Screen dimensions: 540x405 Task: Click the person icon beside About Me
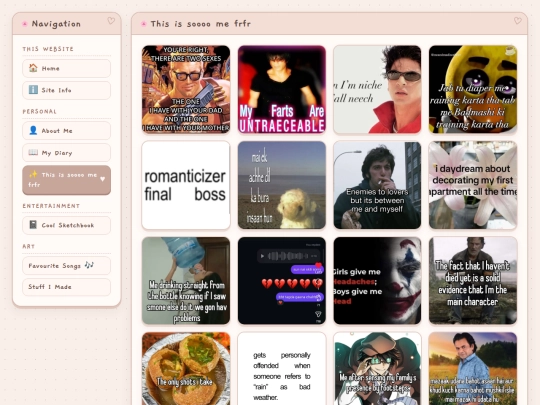[33, 130]
